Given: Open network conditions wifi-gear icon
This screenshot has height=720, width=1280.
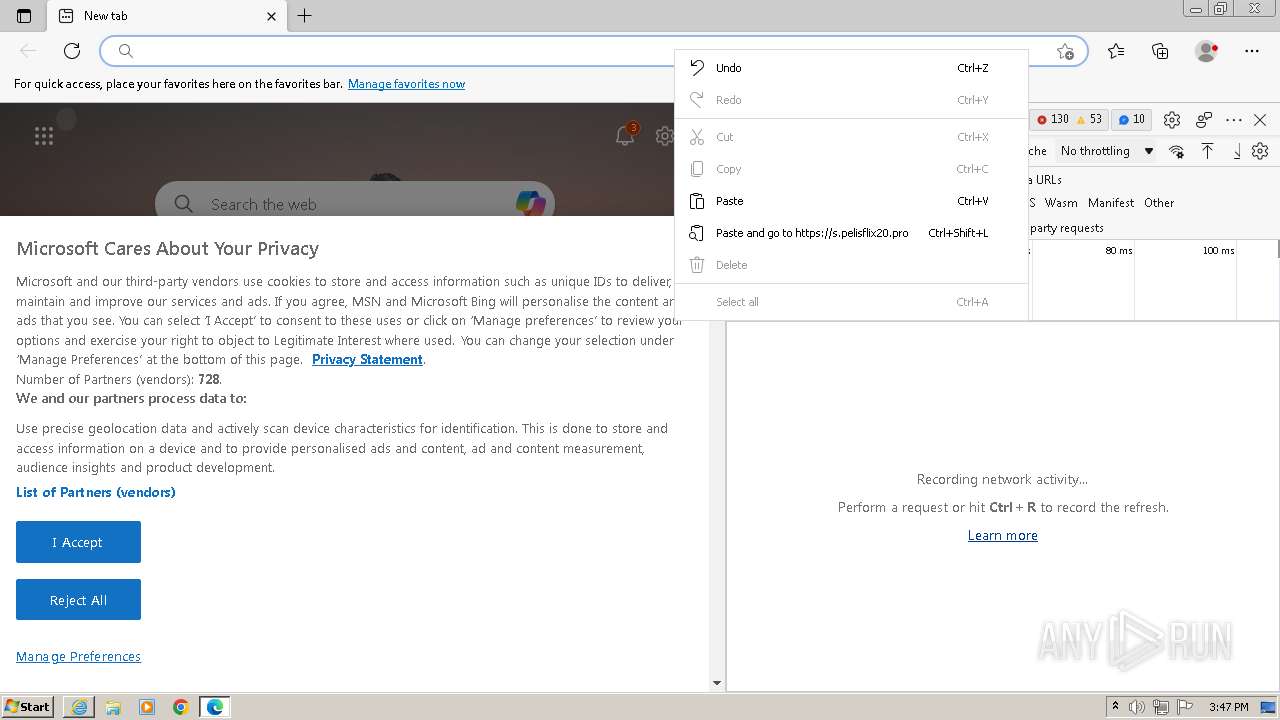Looking at the screenshot, I should coord(1177,151).
